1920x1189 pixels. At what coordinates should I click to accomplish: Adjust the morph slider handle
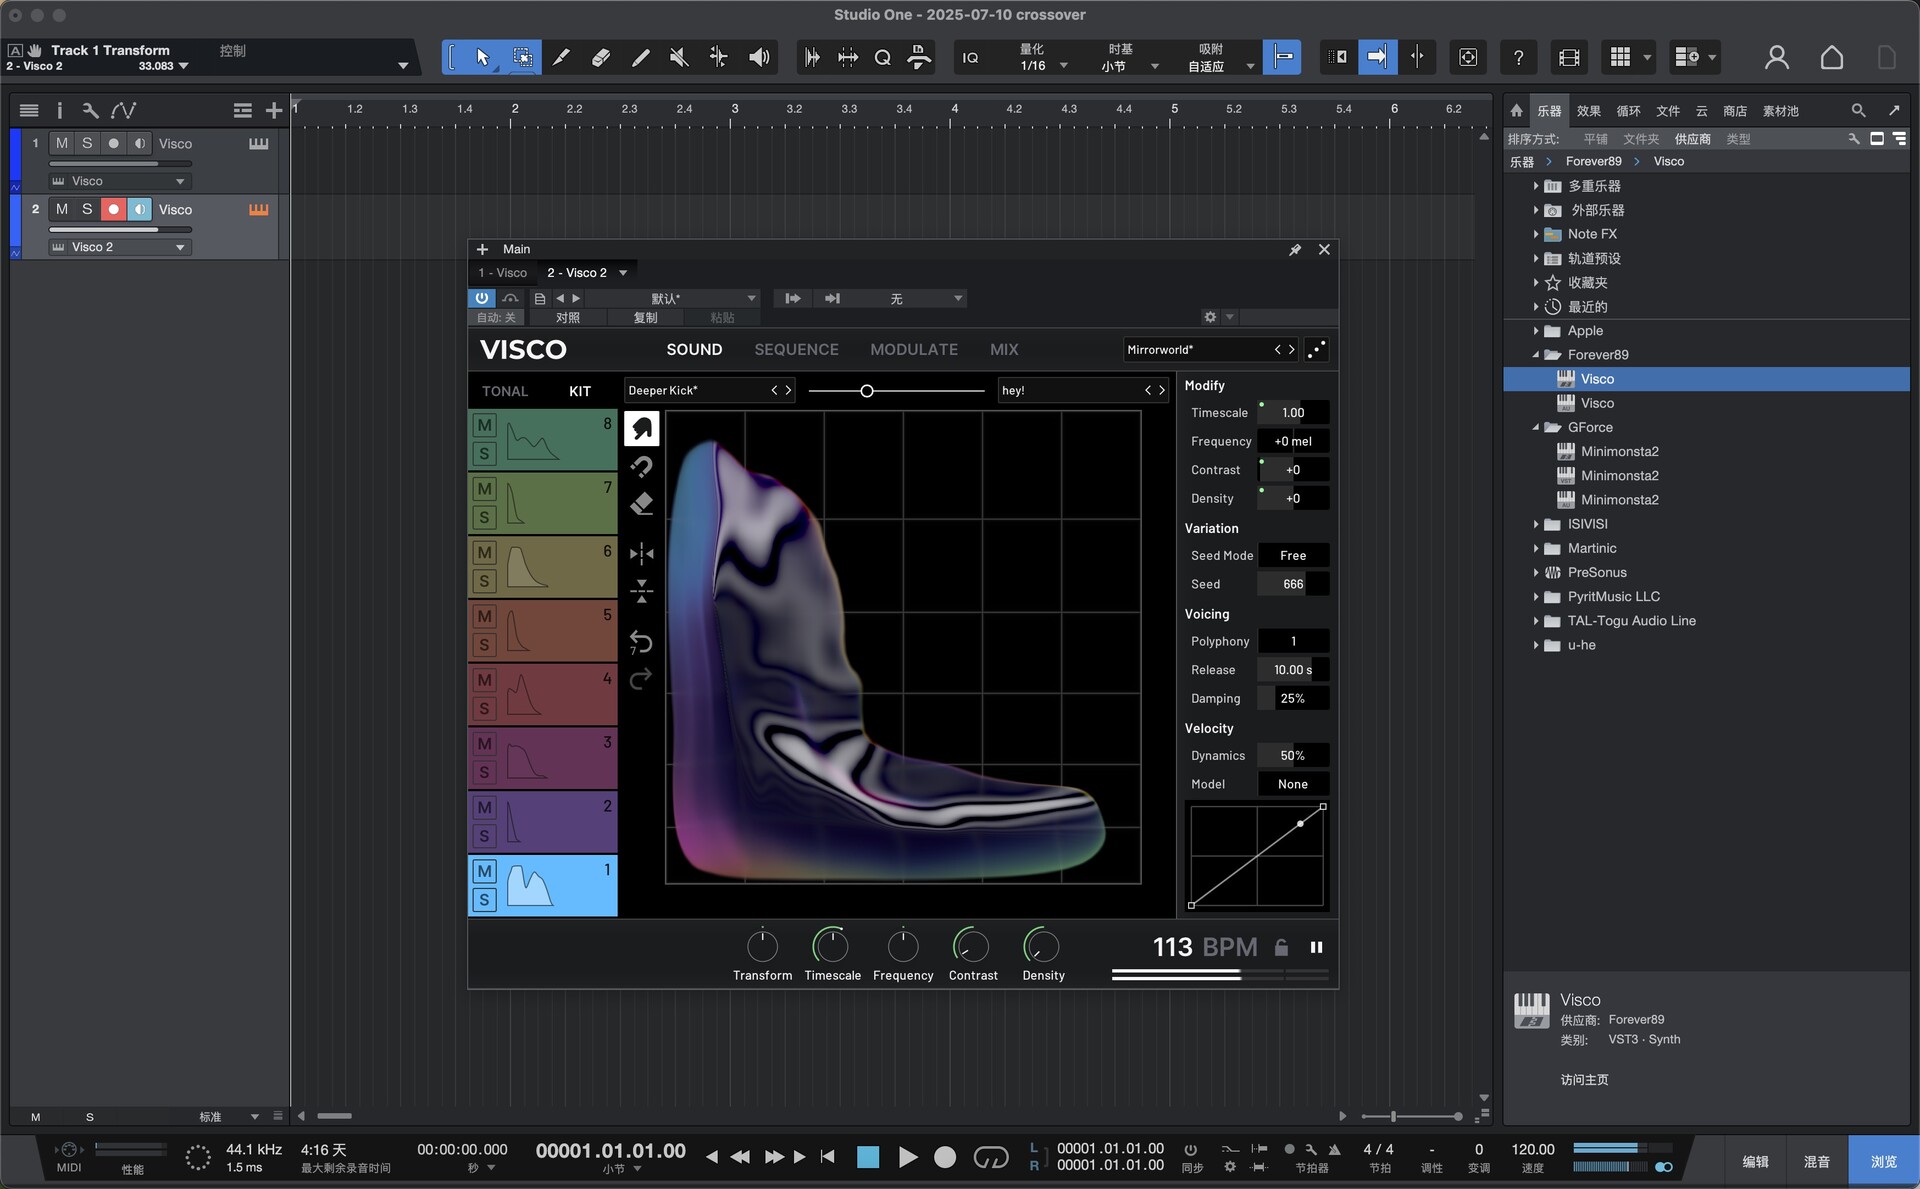pyautogui.click(x=867, y=391)
